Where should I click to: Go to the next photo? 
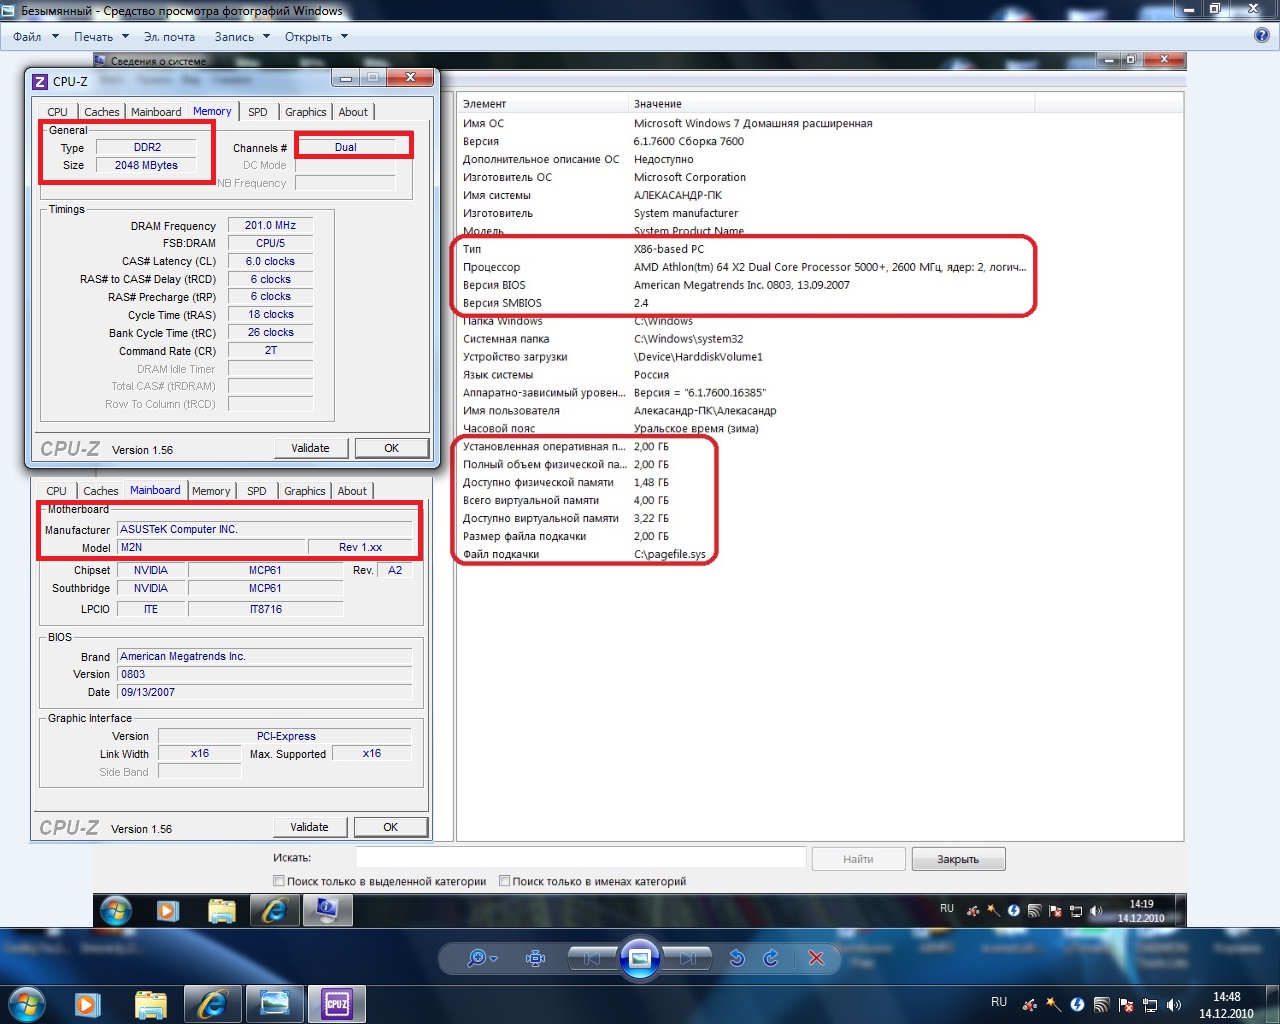pyautogui.click(x=688, y=958)
